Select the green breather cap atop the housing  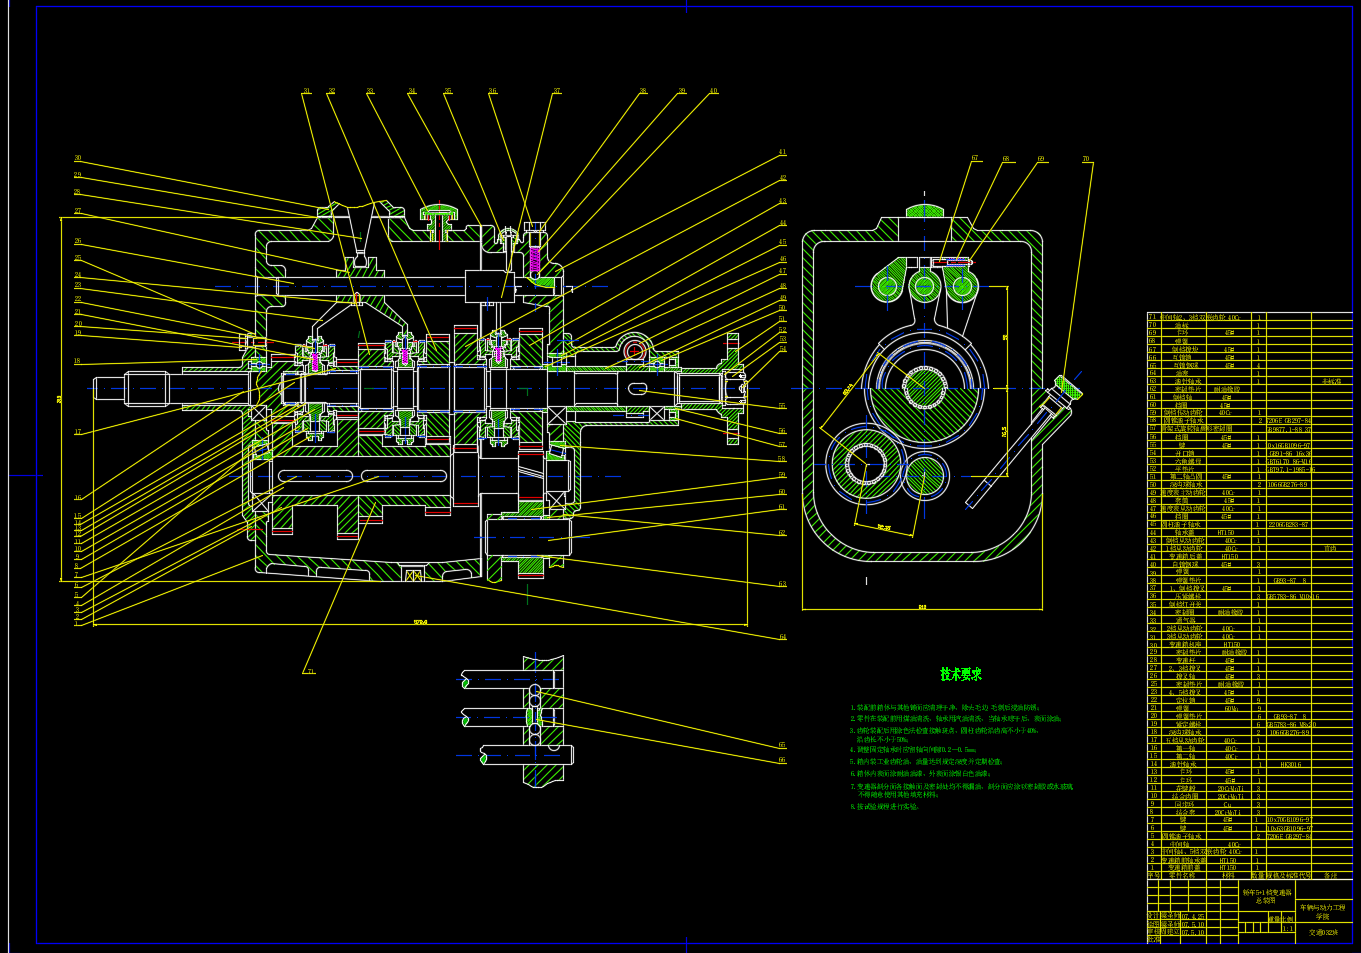click(x=439, y=212)
